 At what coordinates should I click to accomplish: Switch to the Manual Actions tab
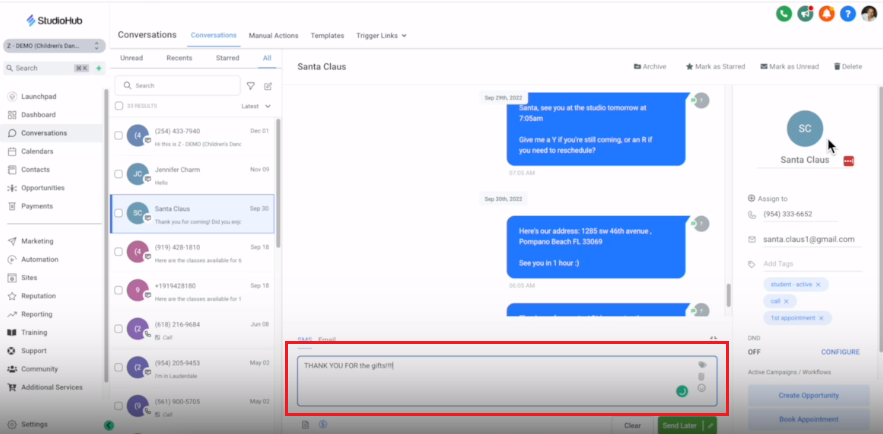(x=273, y=35)
